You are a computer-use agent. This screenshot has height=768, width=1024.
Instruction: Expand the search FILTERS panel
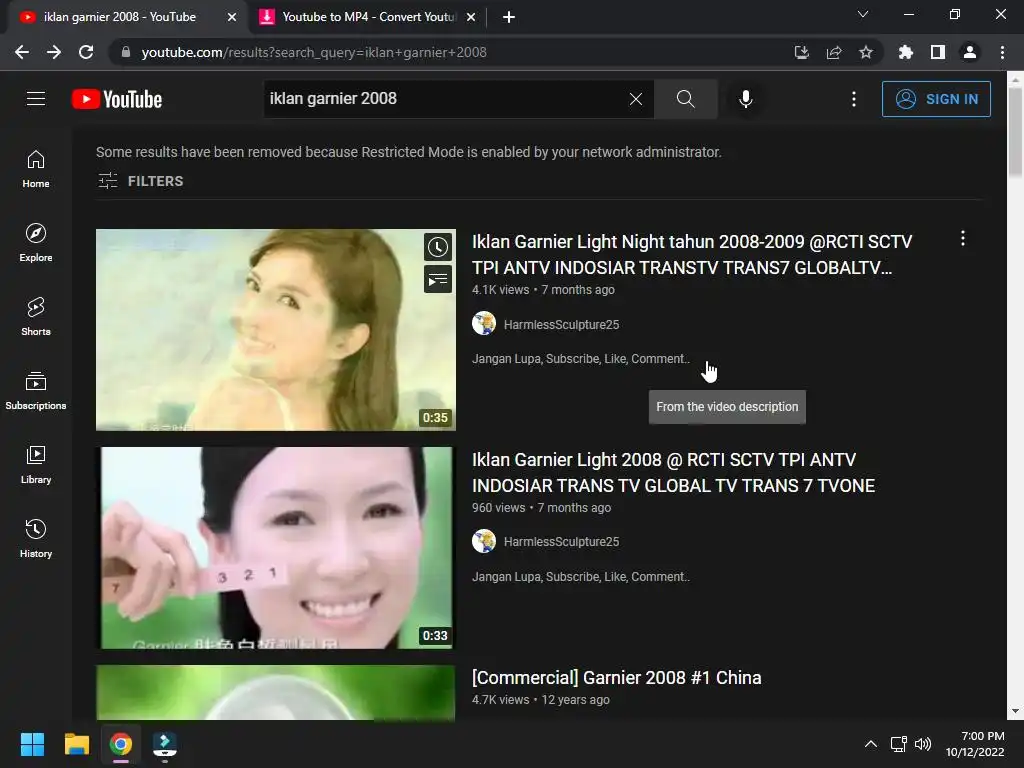tap(140, 181)
